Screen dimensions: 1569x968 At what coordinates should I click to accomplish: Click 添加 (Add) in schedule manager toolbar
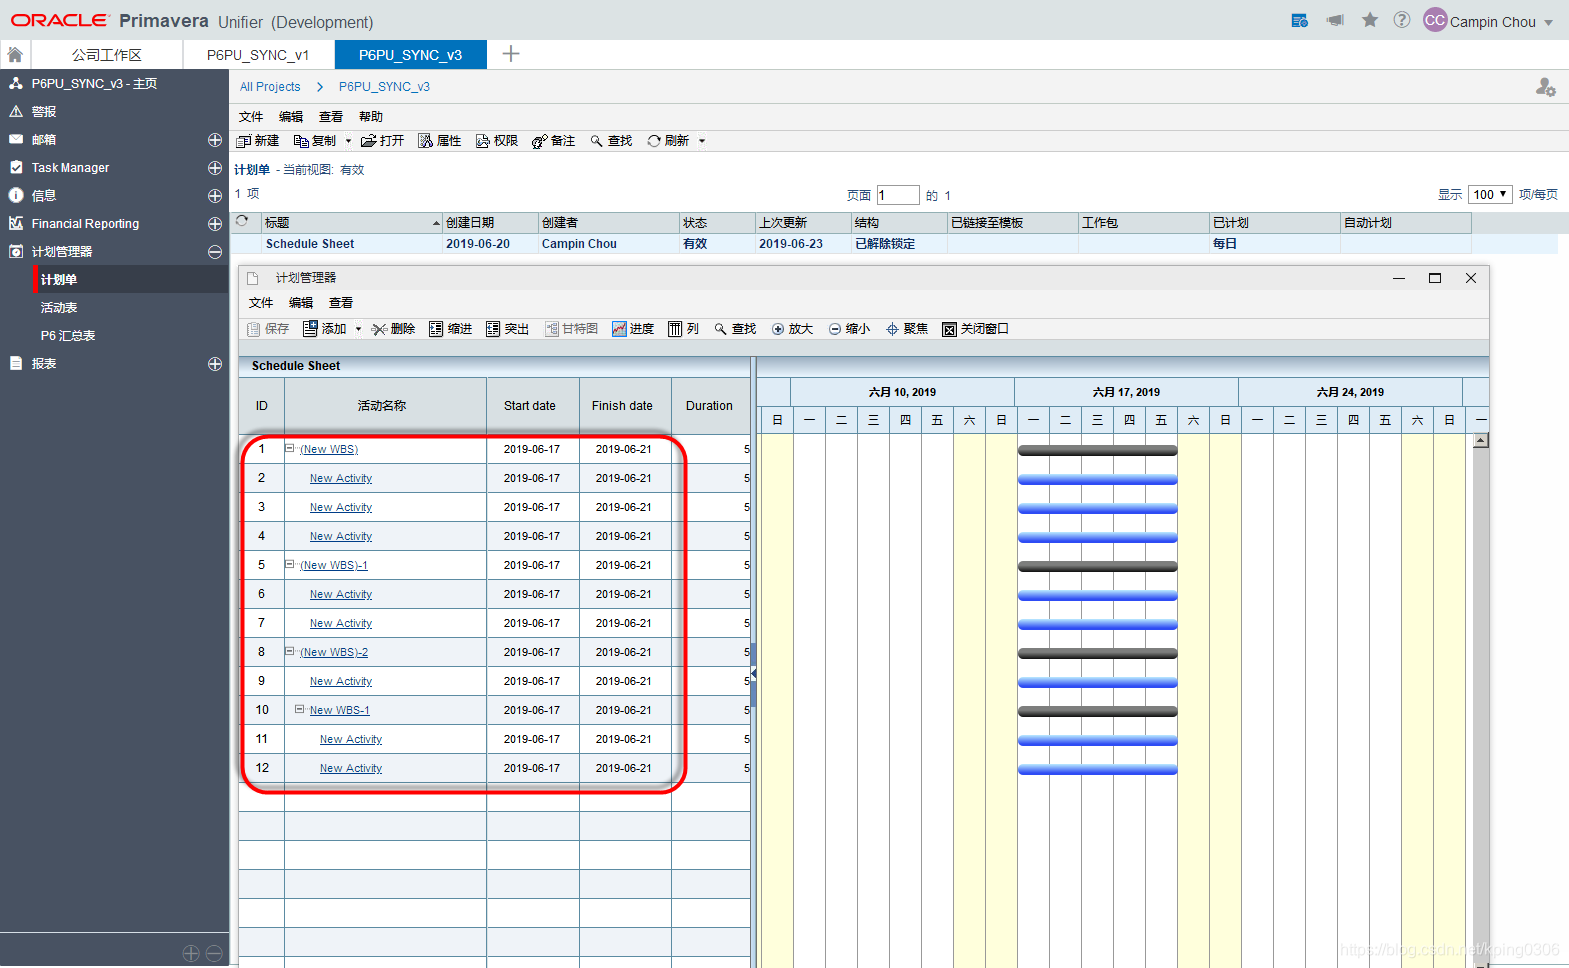325,329
